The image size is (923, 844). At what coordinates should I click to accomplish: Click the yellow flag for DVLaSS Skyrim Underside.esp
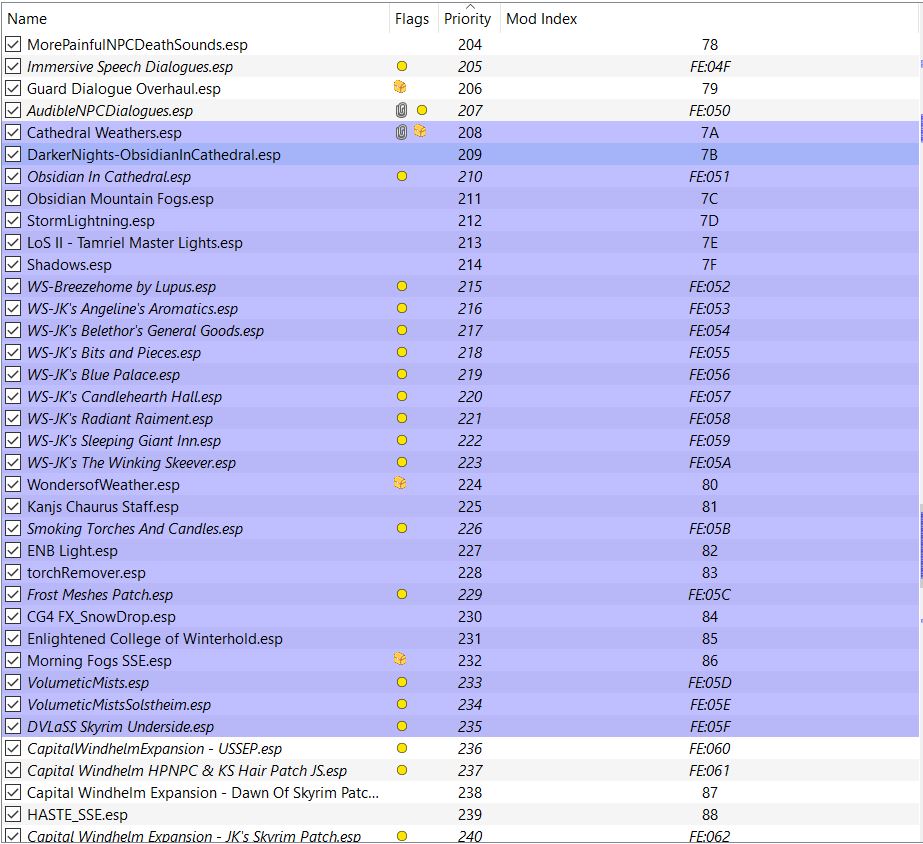[402, 726]
